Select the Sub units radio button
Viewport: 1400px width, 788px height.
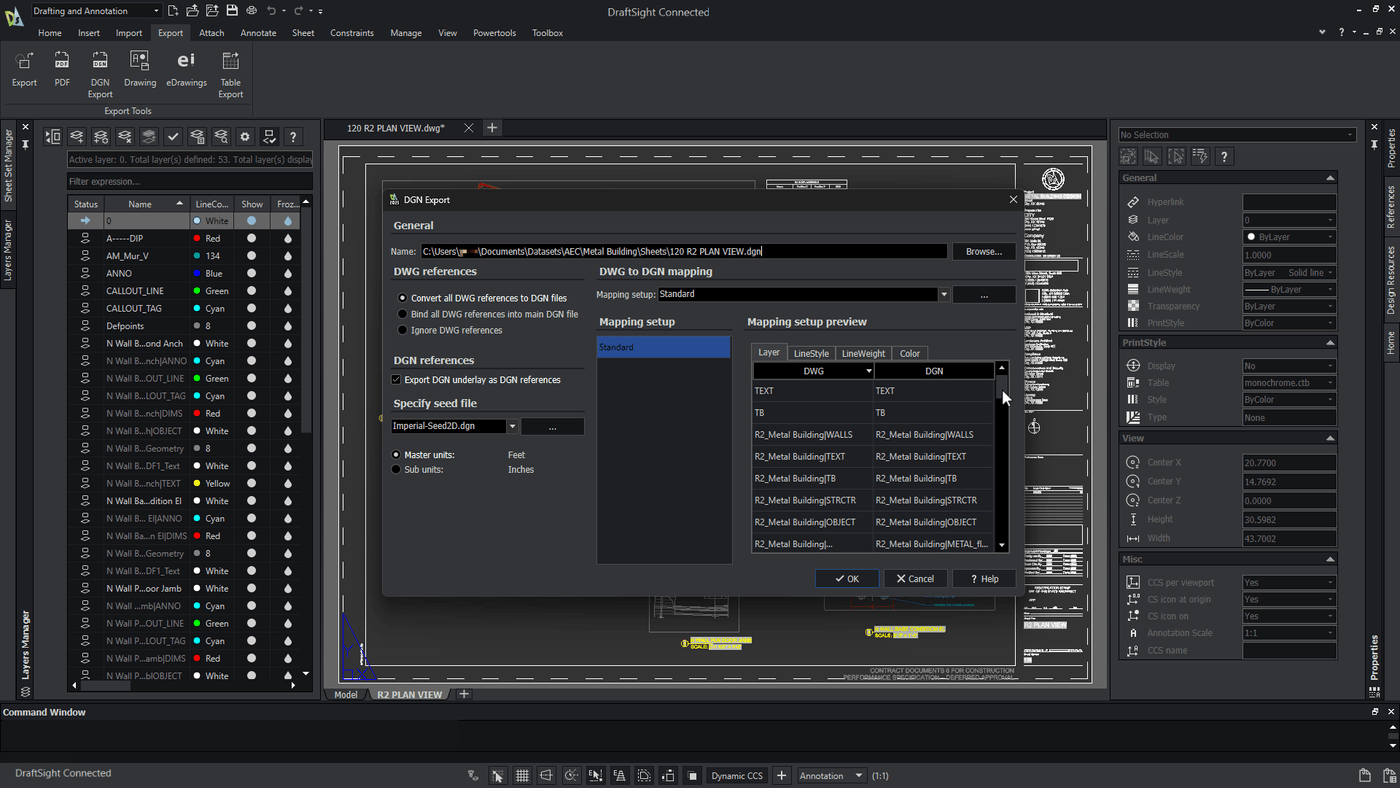(x=395, y=469)
